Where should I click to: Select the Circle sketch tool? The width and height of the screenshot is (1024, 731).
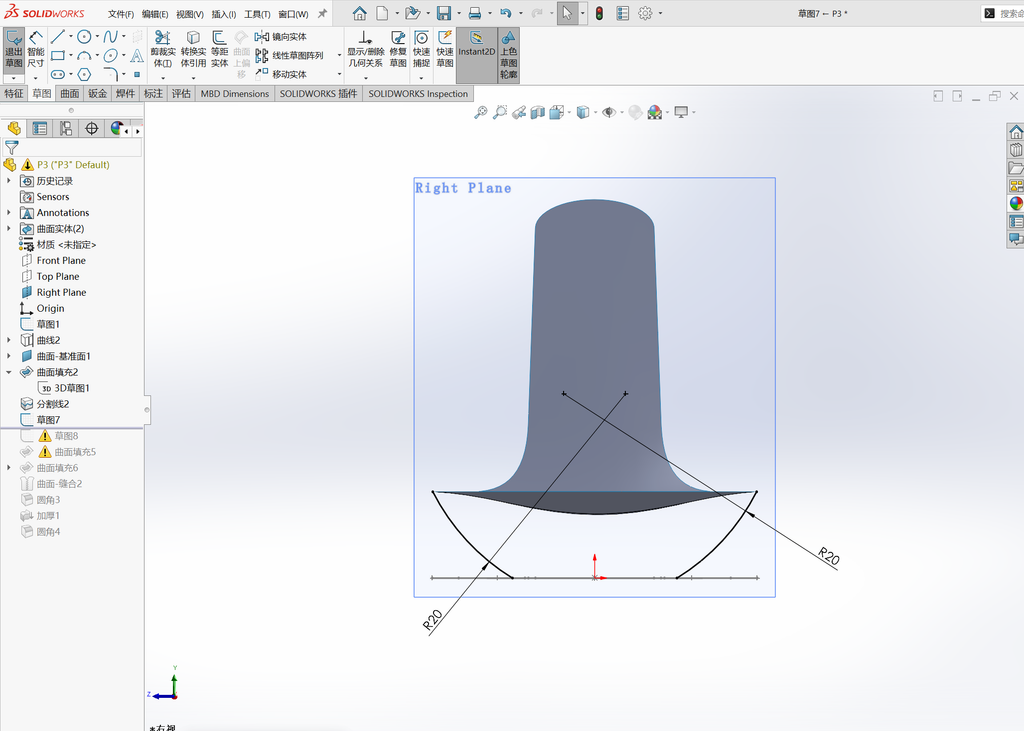click(x=84, y=37)
